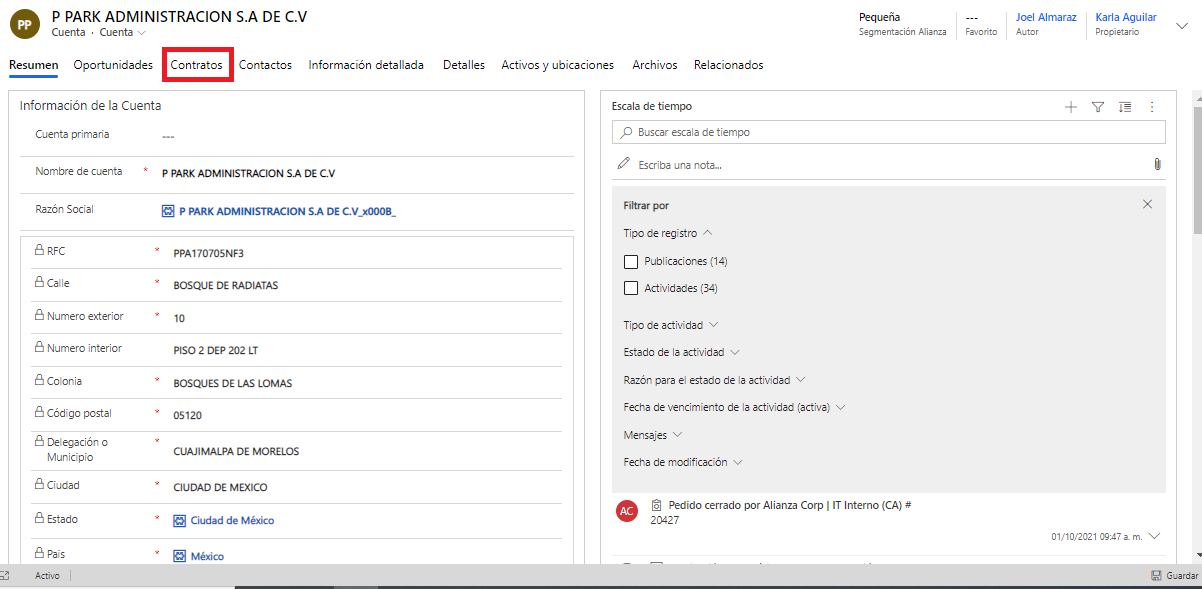Expand the header details chevron
This screenshot has width=1202, height=589.
click(1182, 25)
